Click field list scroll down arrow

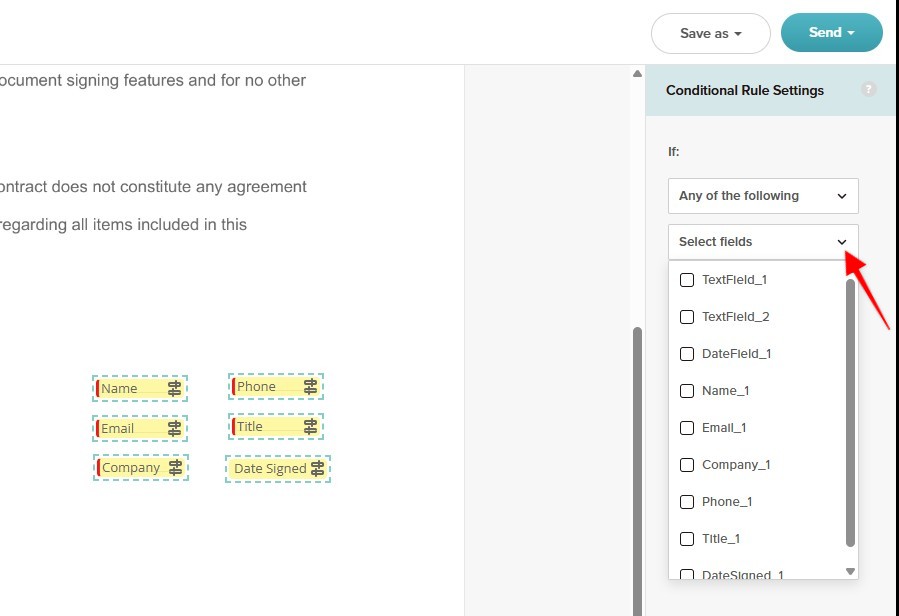click(x=850, y=571)
